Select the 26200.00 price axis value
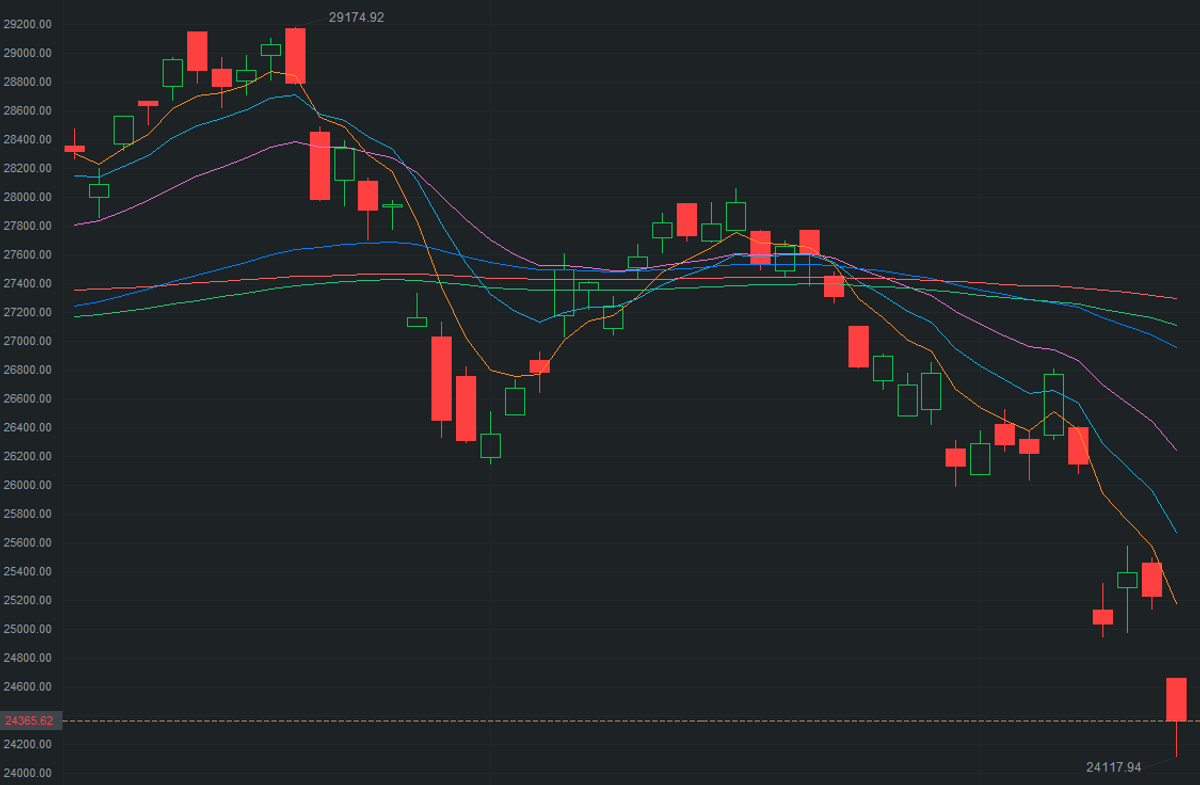 click(28, 457)
